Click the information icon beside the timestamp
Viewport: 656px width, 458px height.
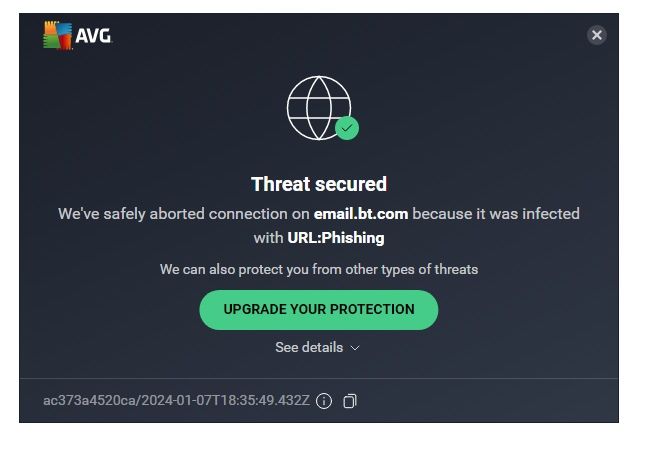click(x=323, y=401)
